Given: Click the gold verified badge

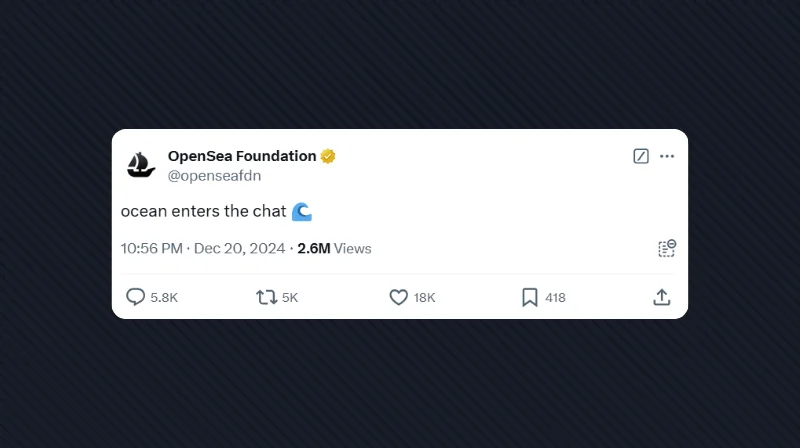Looking at the screenshot, I should [x=327, y=156].
